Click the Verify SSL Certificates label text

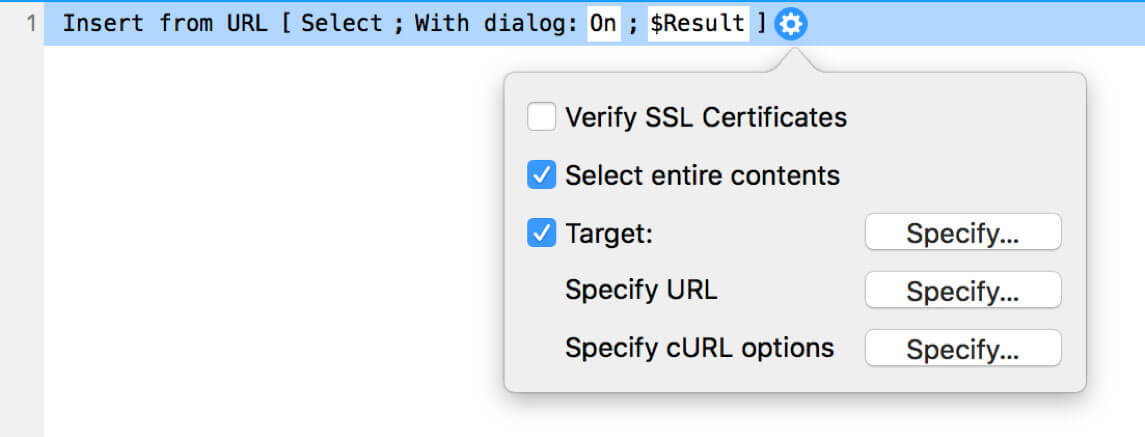click(706, 118)
